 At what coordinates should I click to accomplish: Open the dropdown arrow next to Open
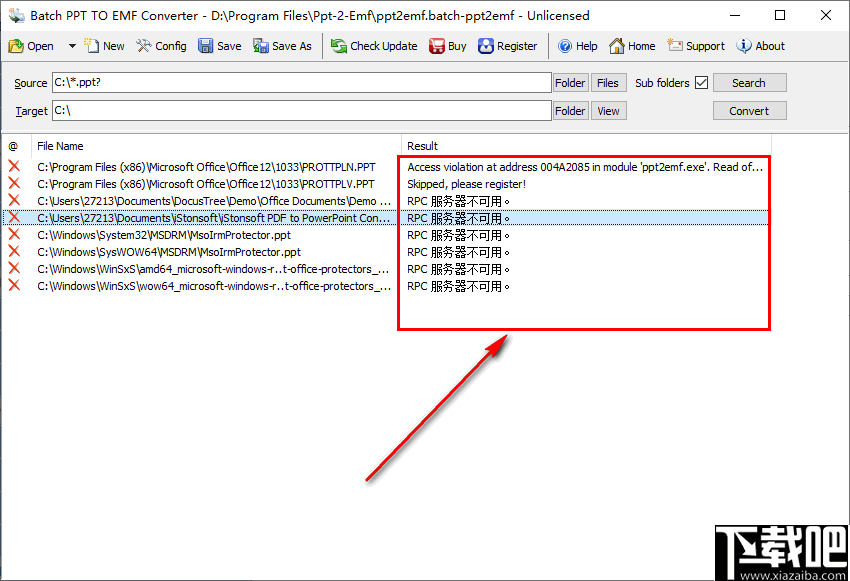[x=70, y=45]
